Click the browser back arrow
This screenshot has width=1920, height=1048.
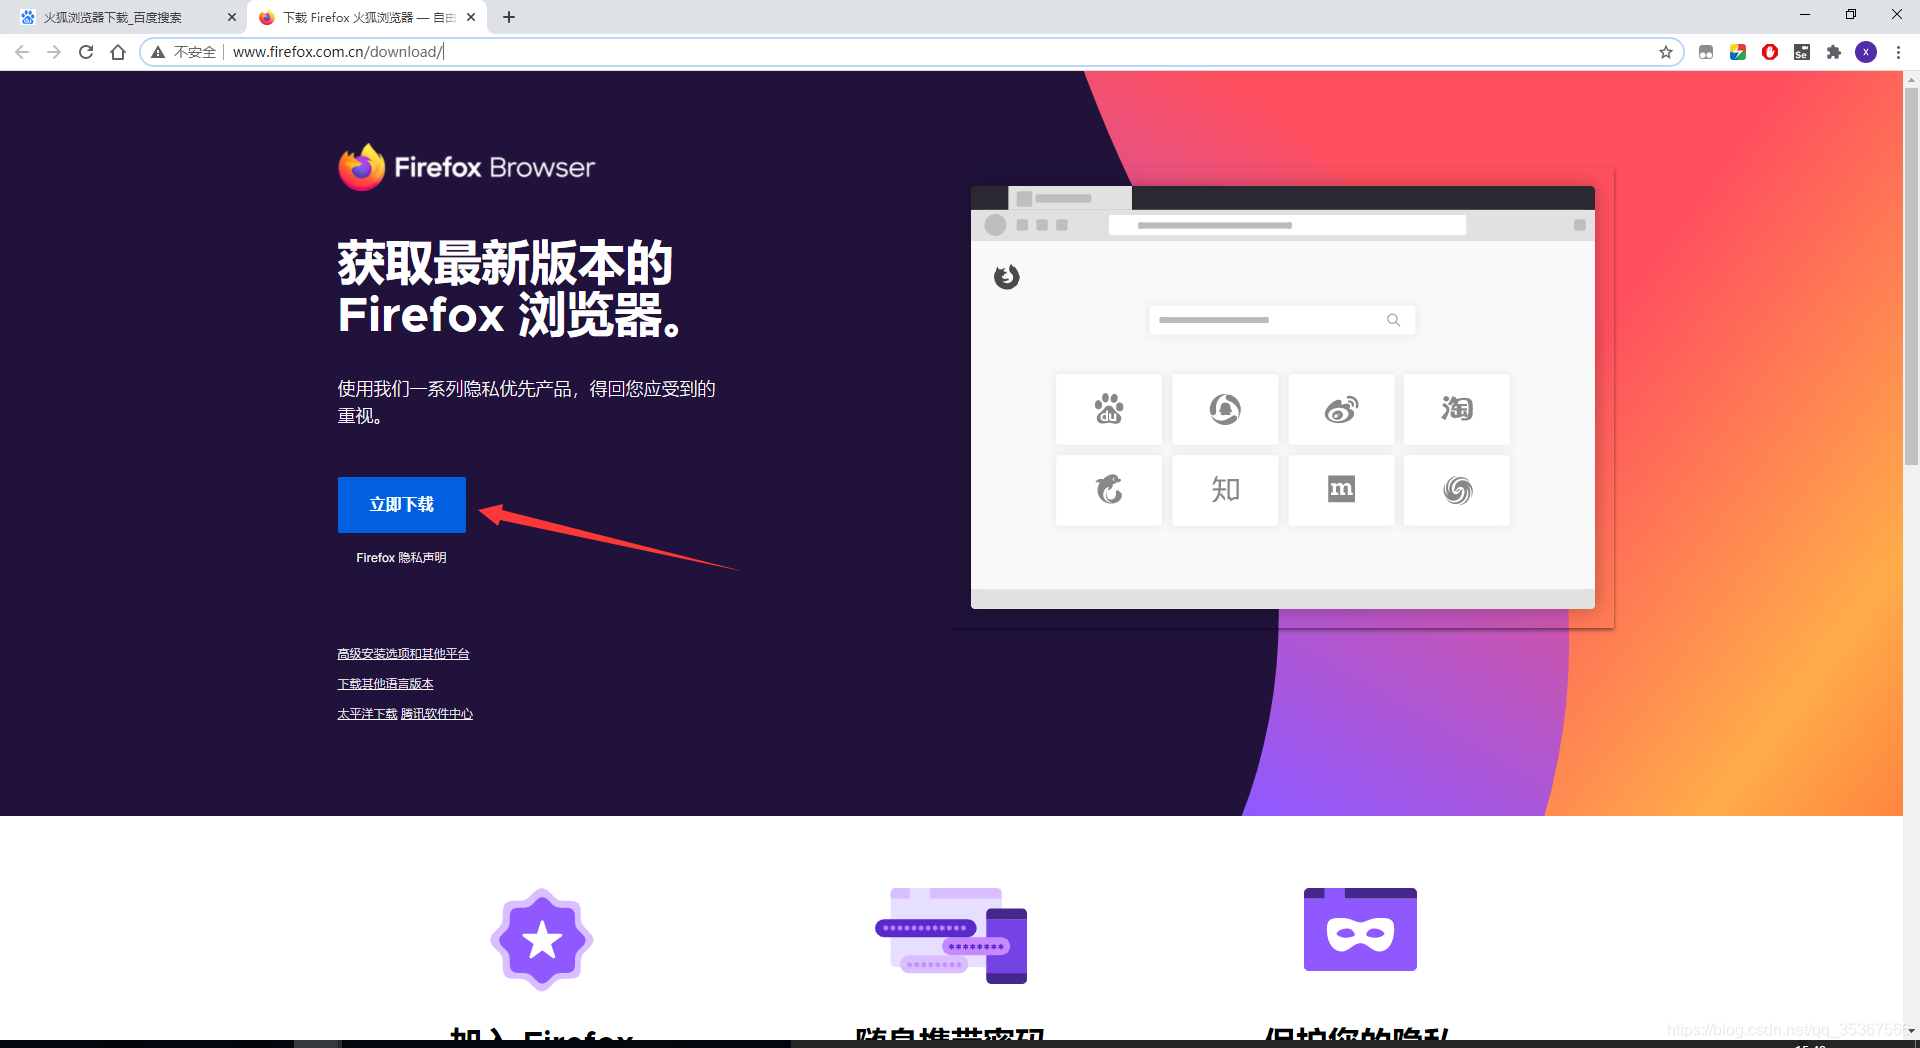point(22,52)
